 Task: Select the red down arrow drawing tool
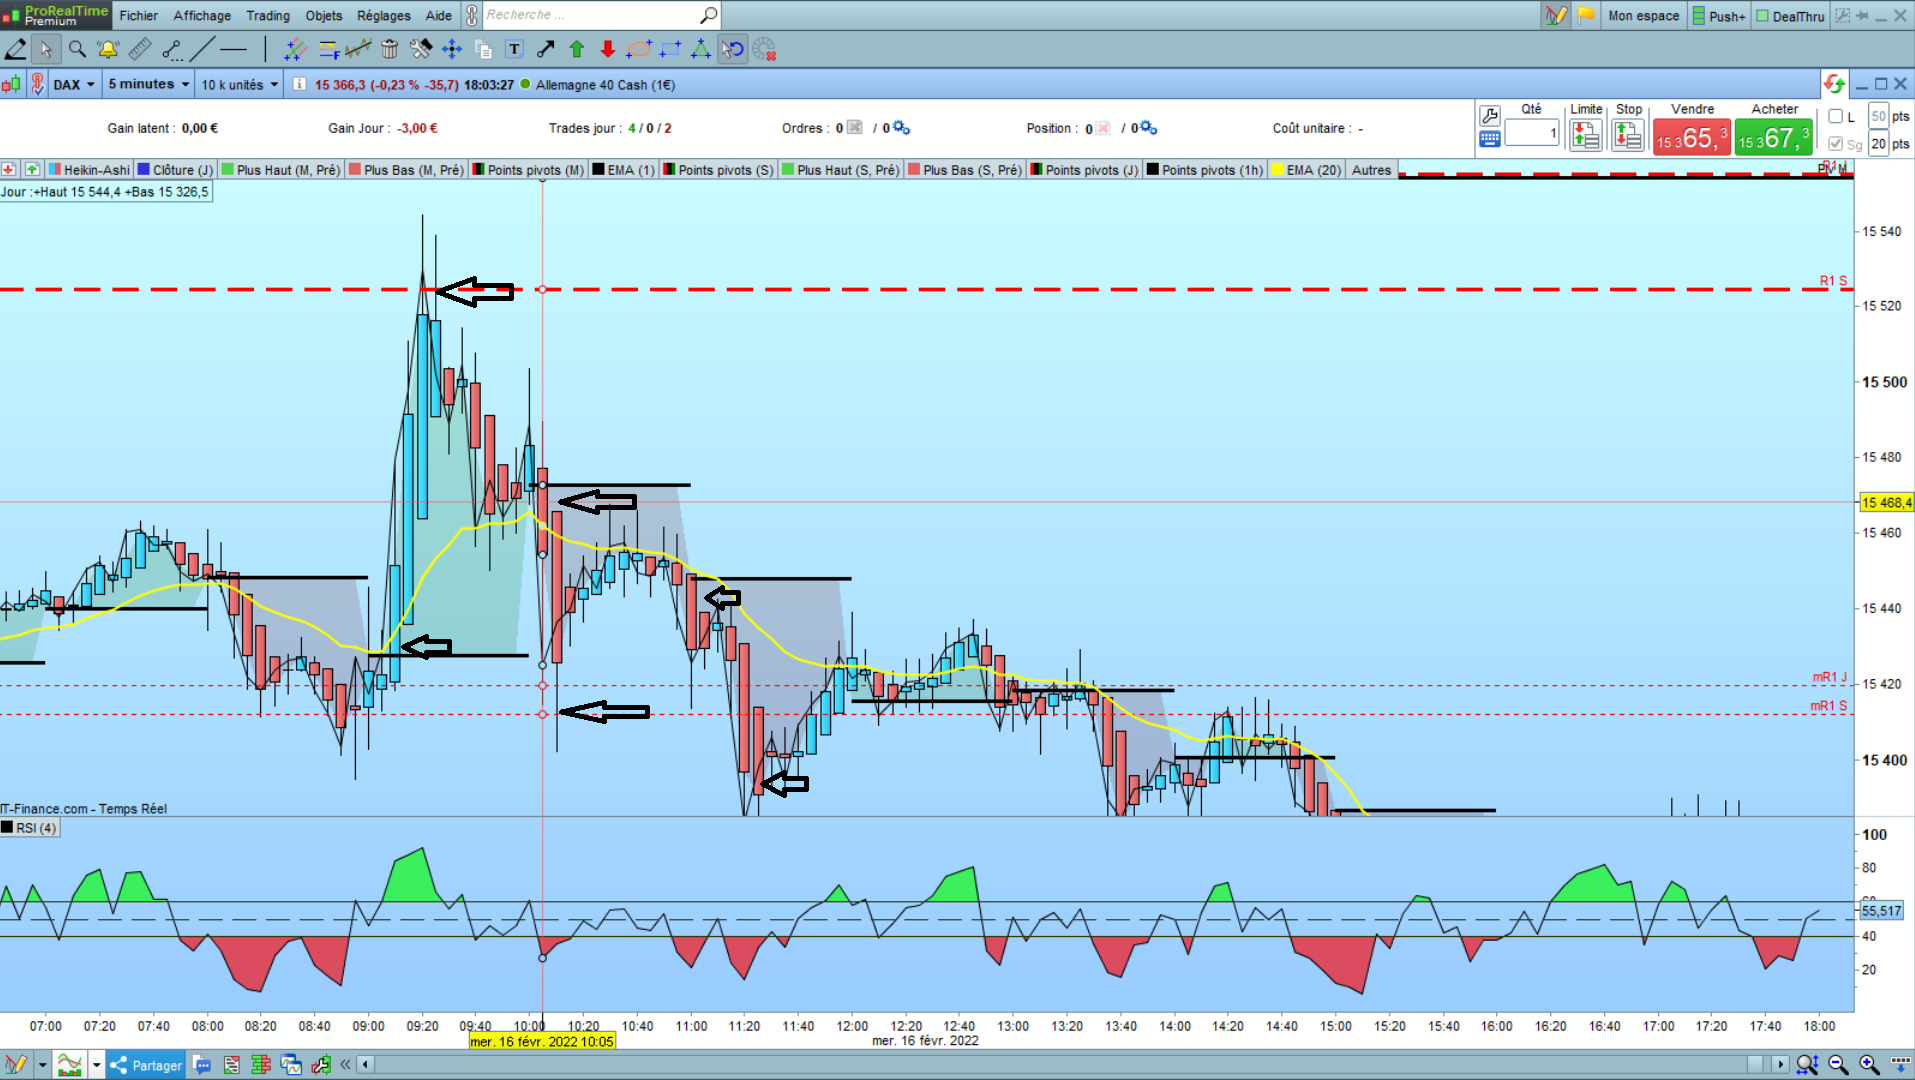click(607, 49)
